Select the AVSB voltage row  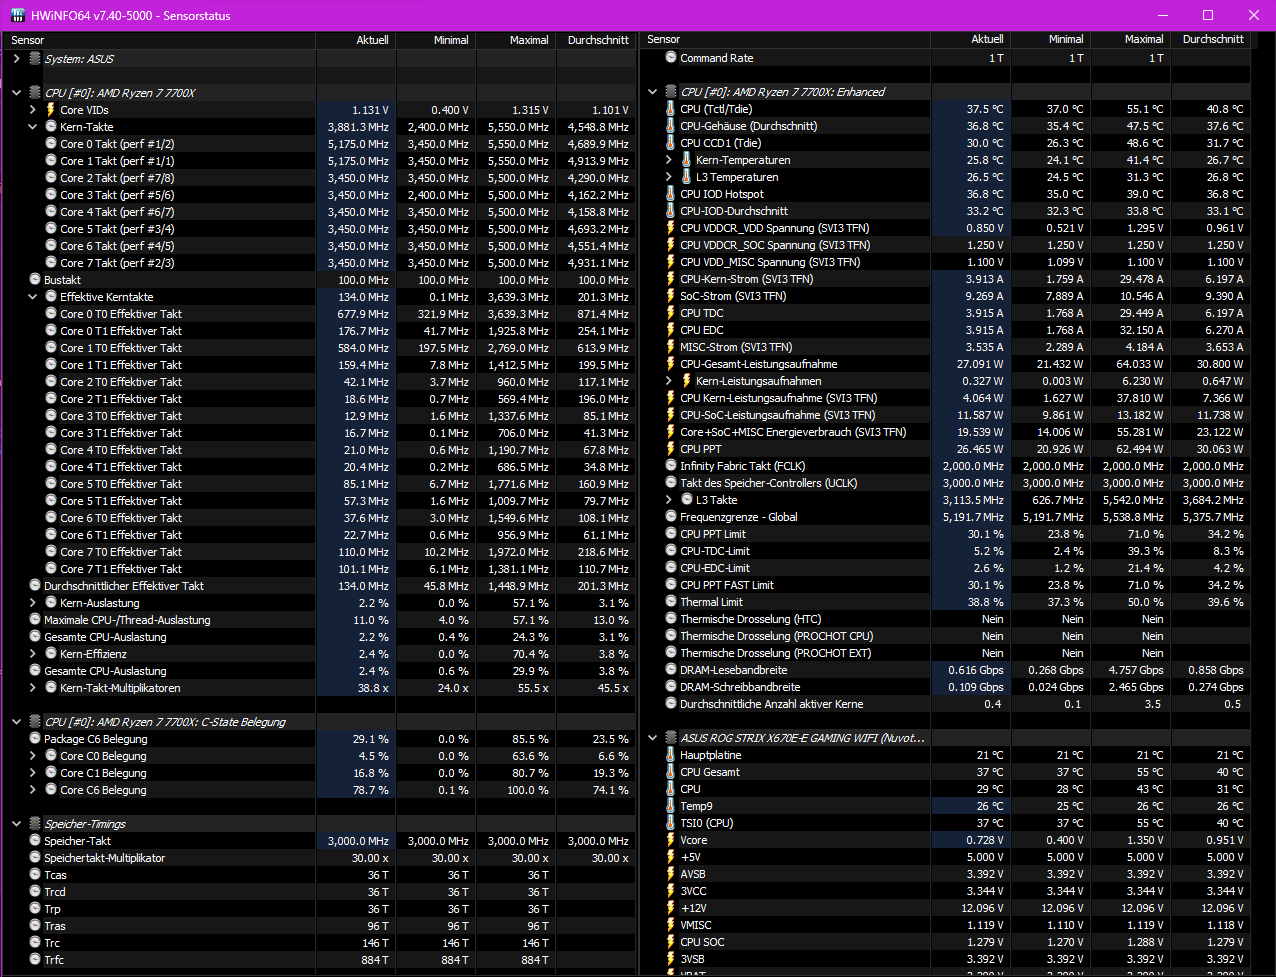[x=946, y=874]
